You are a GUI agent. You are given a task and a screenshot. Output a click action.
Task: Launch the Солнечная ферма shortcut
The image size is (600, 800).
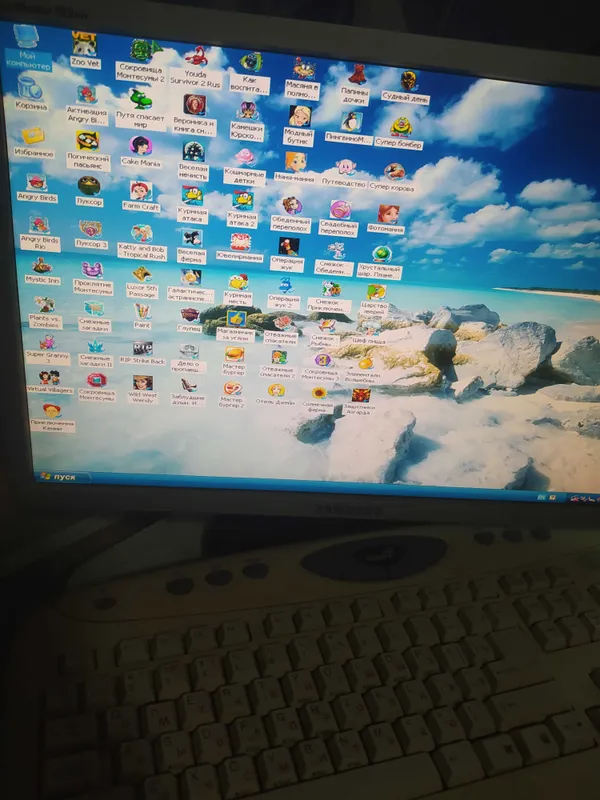(x=319, y=399)
